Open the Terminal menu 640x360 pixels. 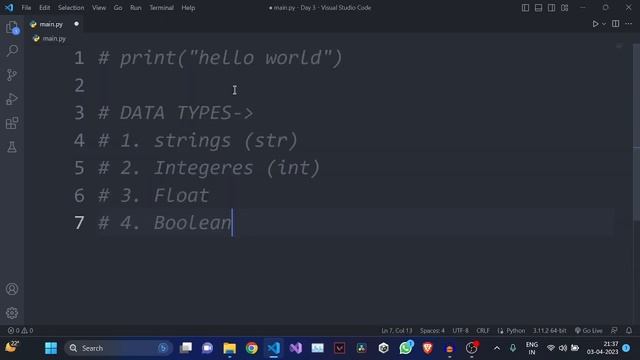point(161,8)
